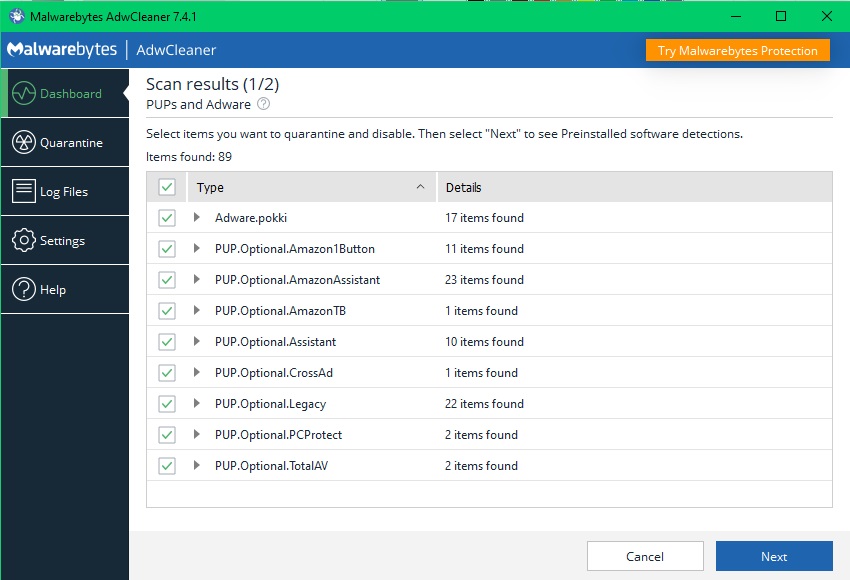Screen dimensions: 850x580
Task: Expand the PUP.Optional.Legacy row
Action: click(197, 403)
